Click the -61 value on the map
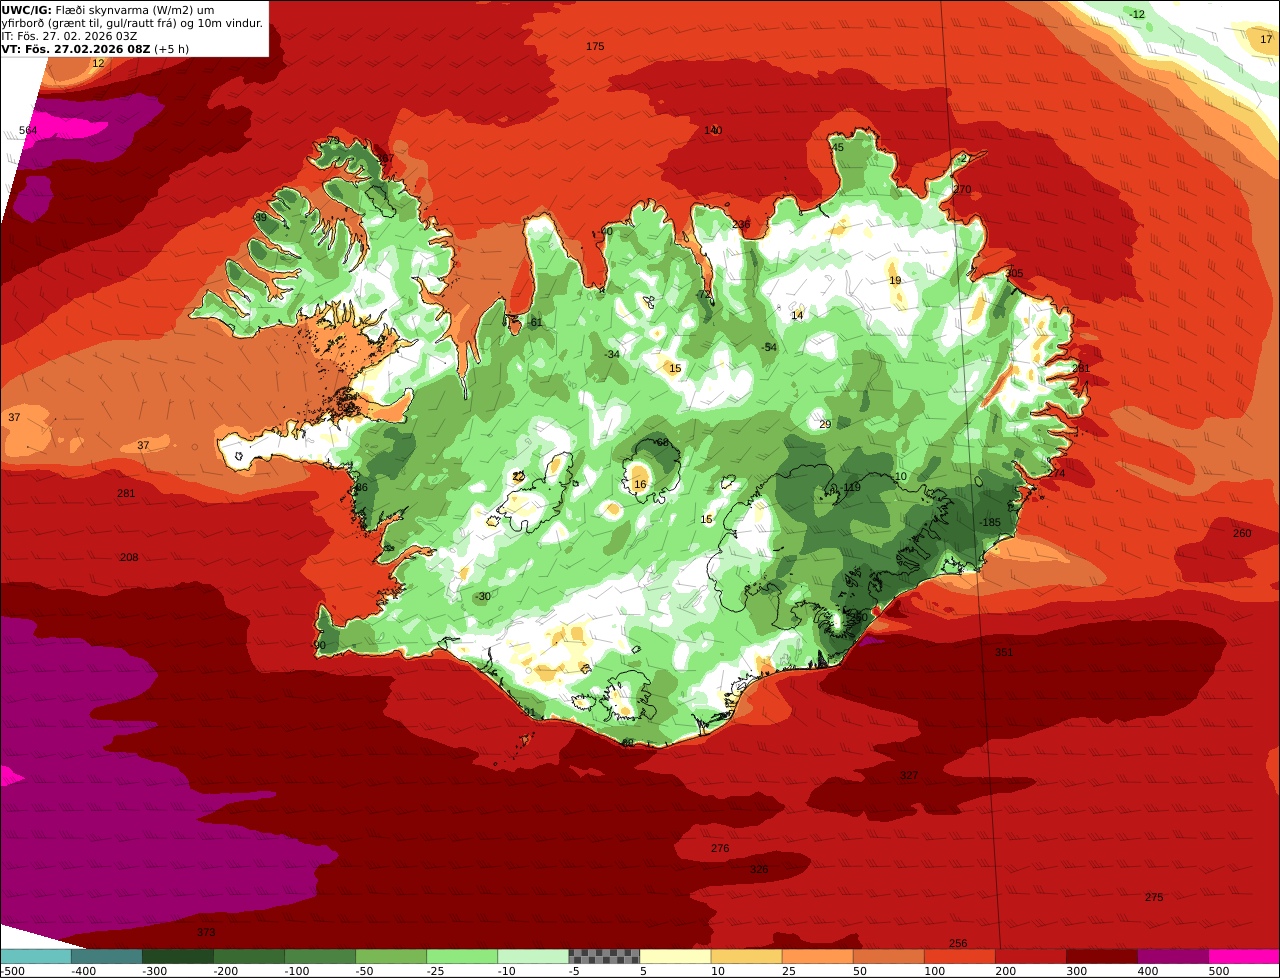The height and width of the screenshot is (978, 1280). (534, 322)
